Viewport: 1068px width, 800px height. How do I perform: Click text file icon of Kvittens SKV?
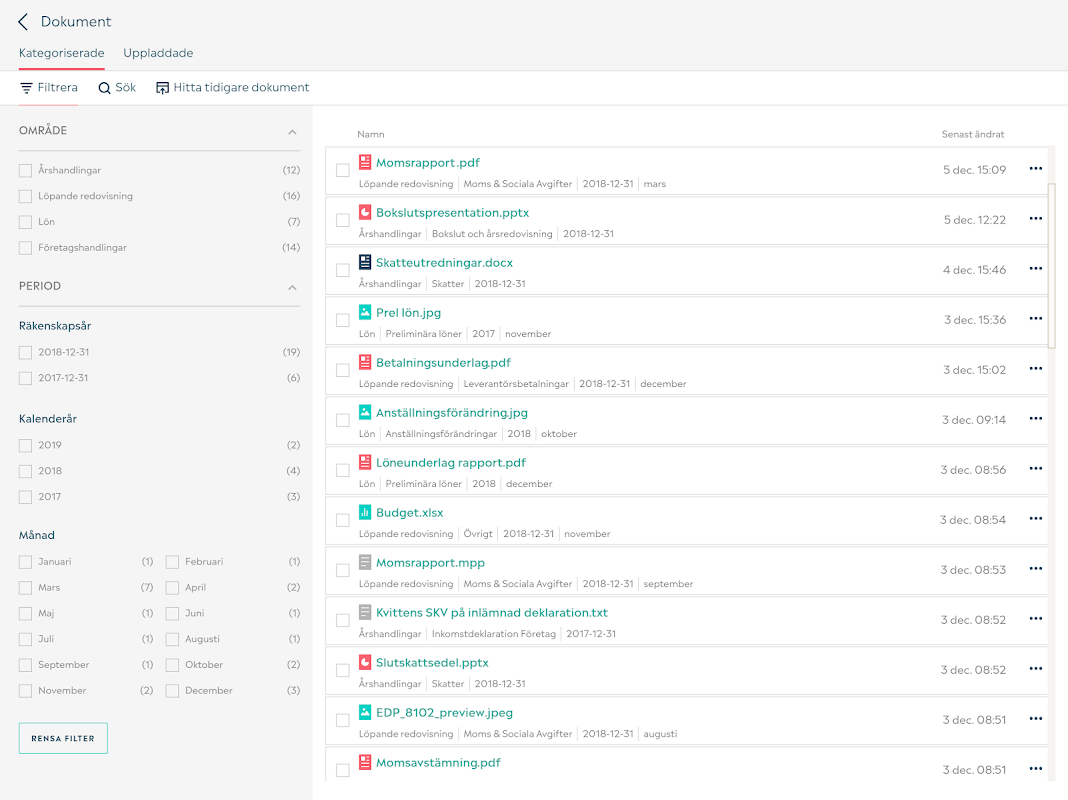pos(365,612)
